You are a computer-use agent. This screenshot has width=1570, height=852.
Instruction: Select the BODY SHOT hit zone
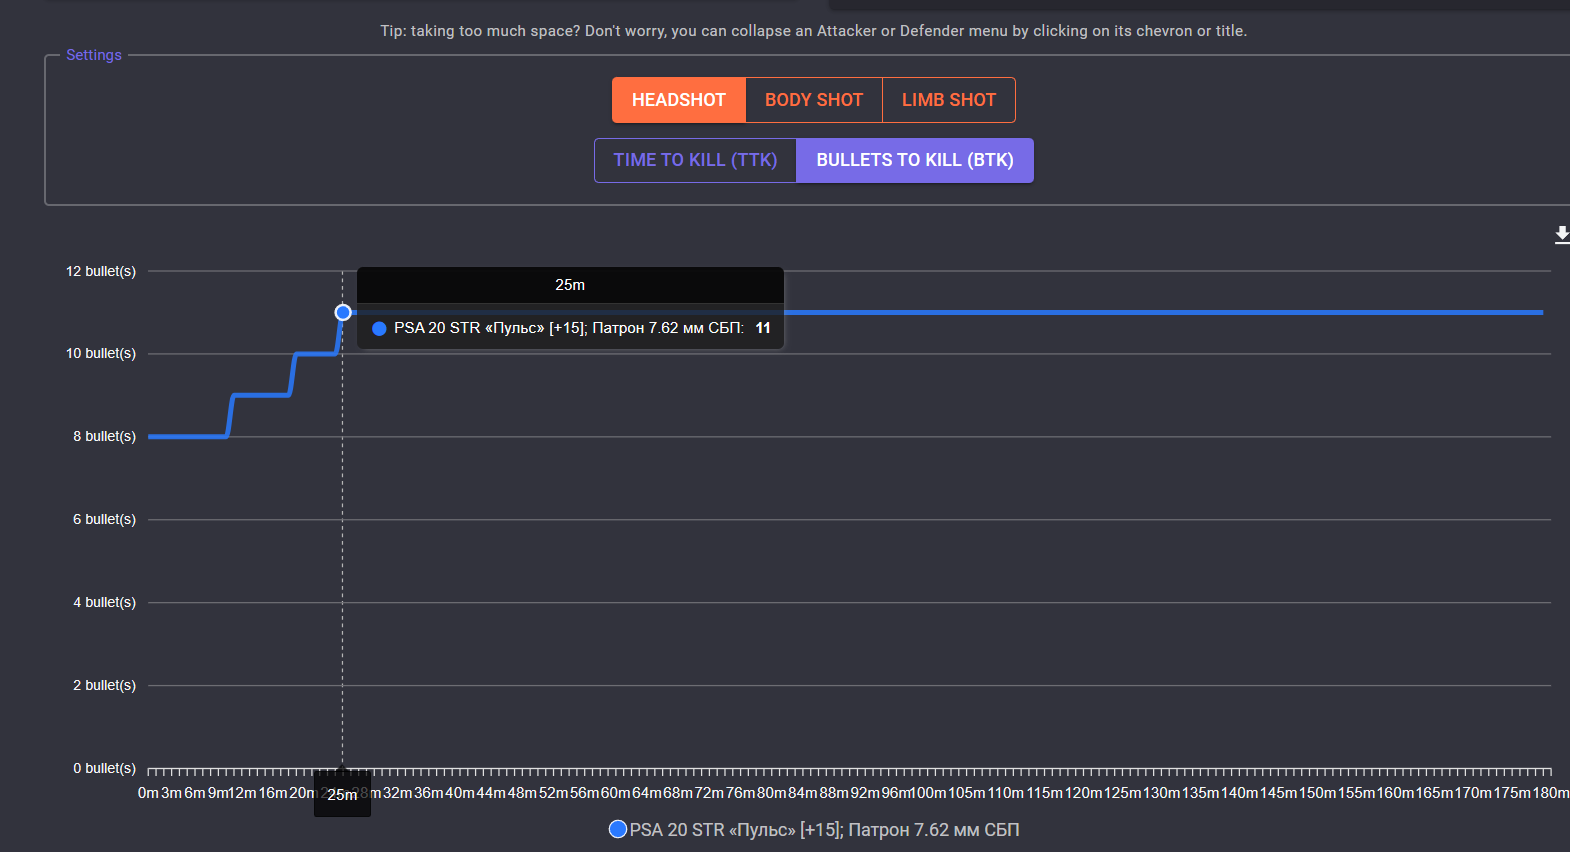[x=814, y=100]
